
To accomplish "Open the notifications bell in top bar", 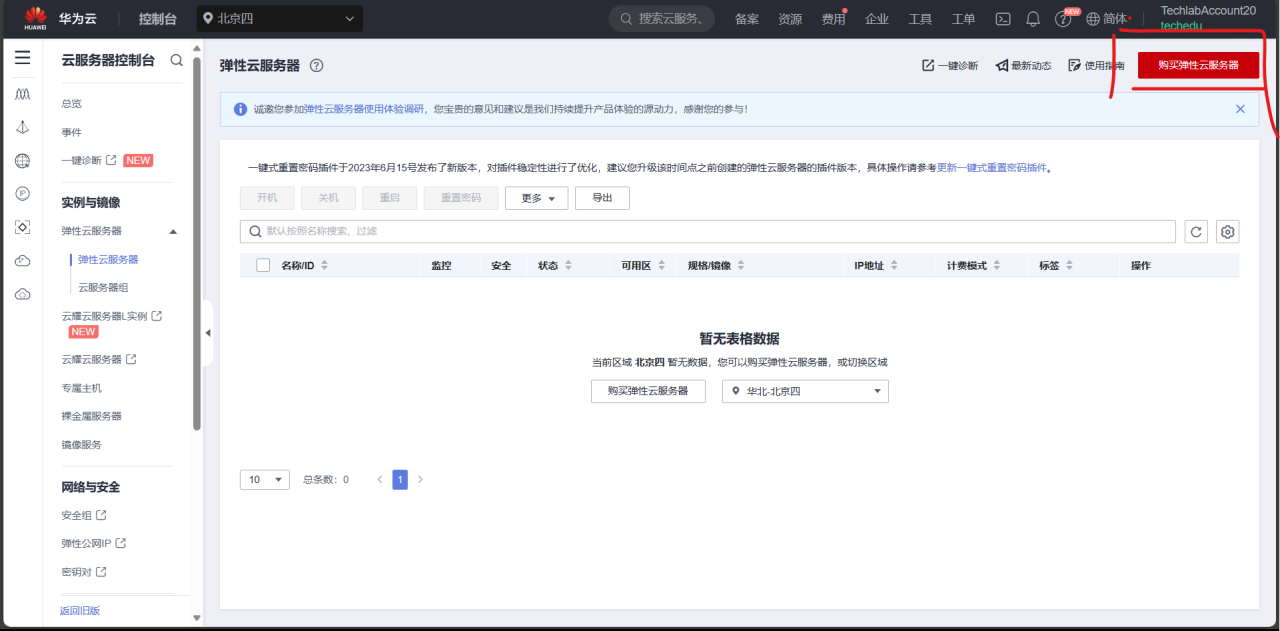I will 1032,18.
